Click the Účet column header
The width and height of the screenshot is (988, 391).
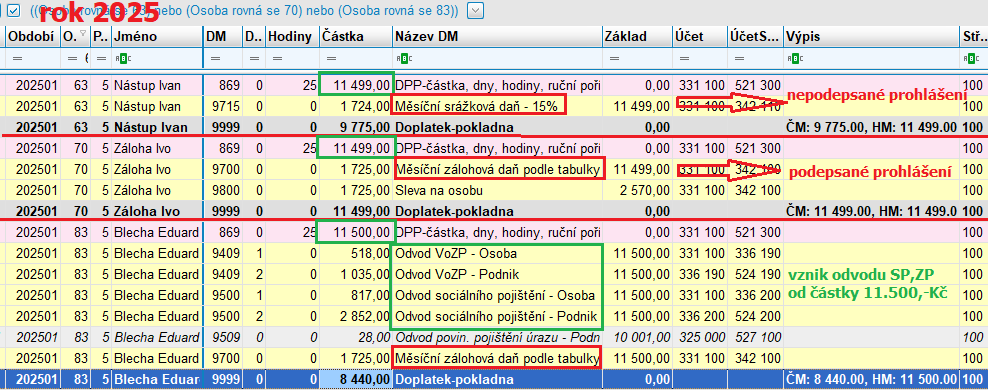click(x=699, y=37)
